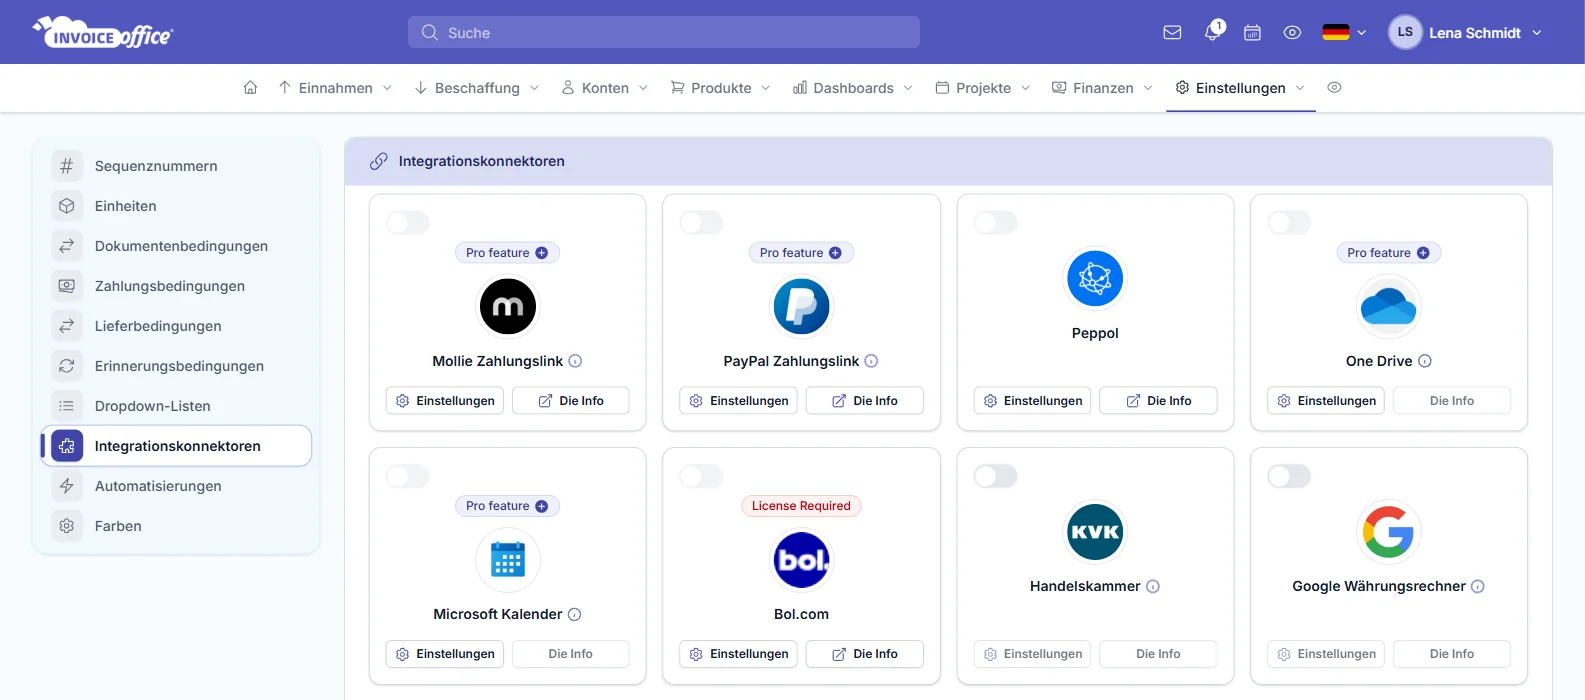The height and width of the screenshot is (700, 1585).
Task: Open Einstellungen for Mollie Zahlungslink
Action: (x=445, y=401)
